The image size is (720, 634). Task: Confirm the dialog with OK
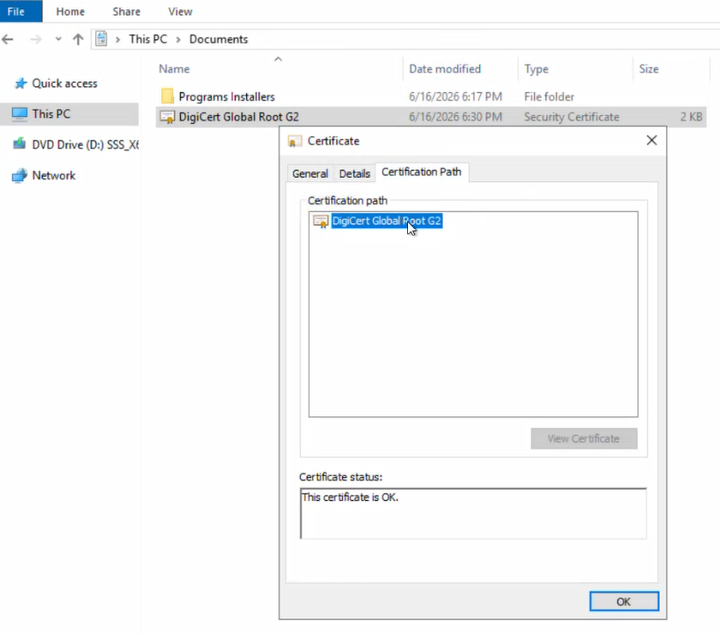[624, 601]
